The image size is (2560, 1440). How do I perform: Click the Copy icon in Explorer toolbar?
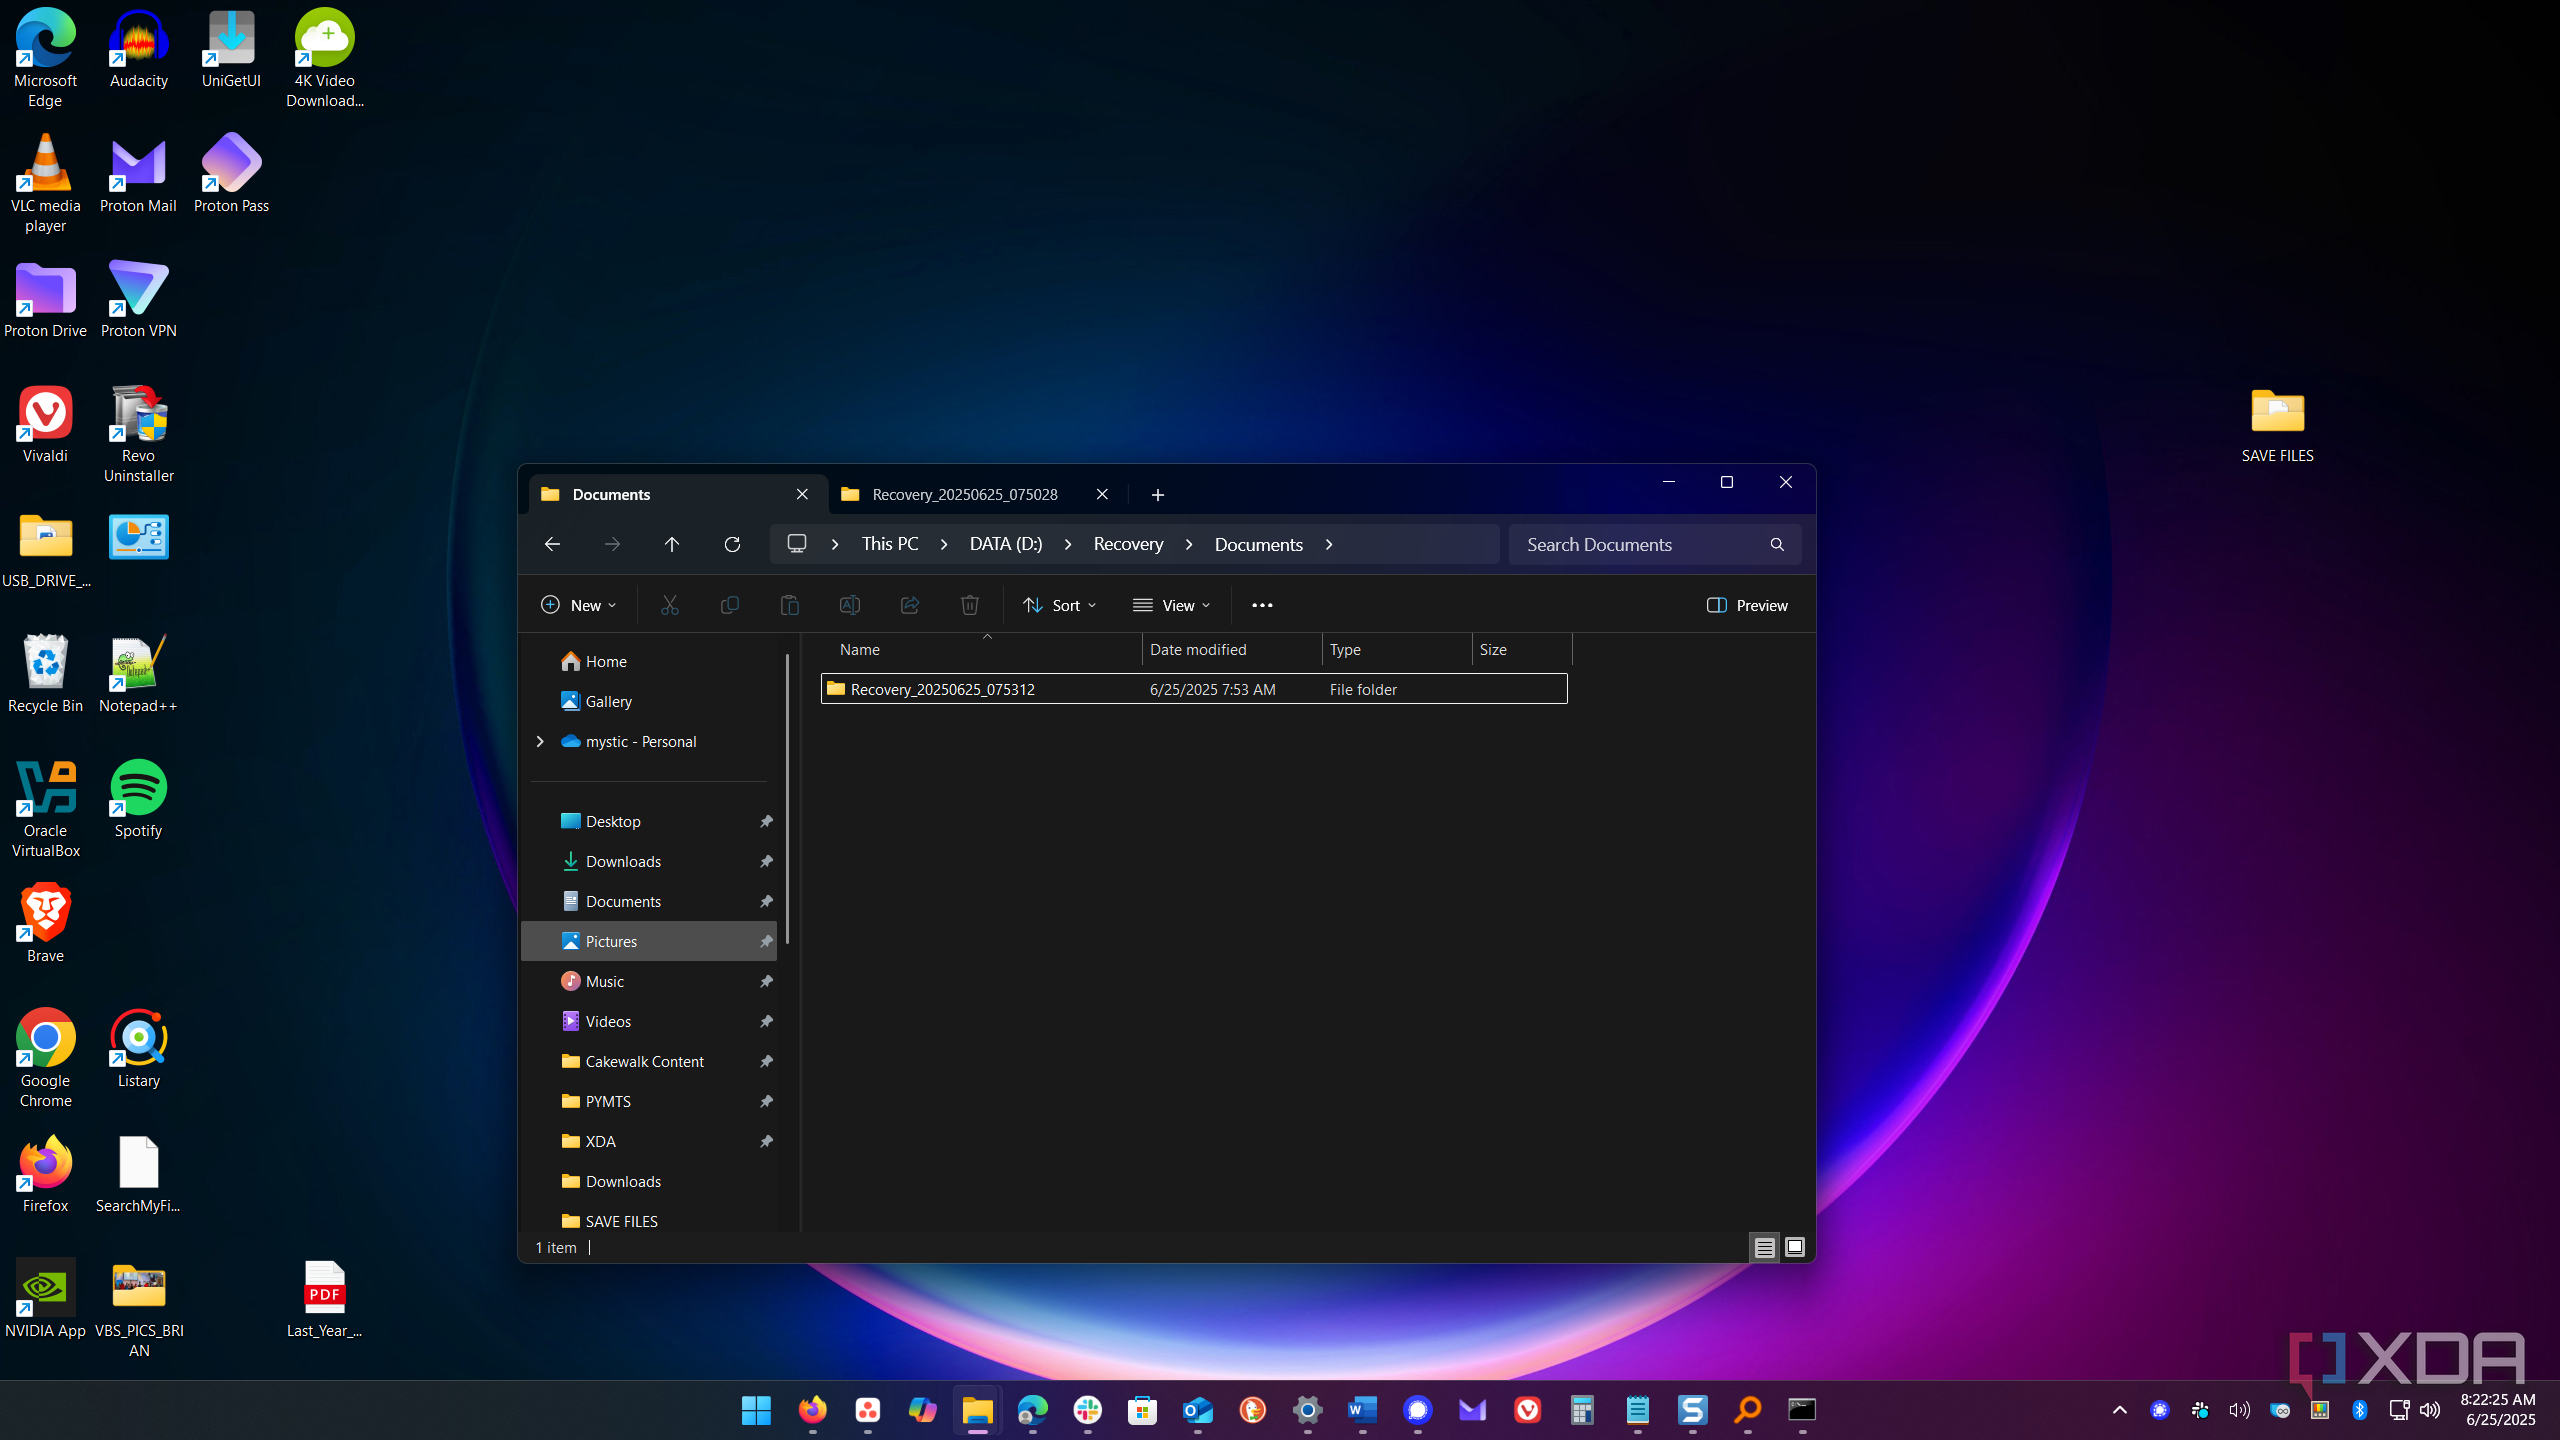coord(729,605)
